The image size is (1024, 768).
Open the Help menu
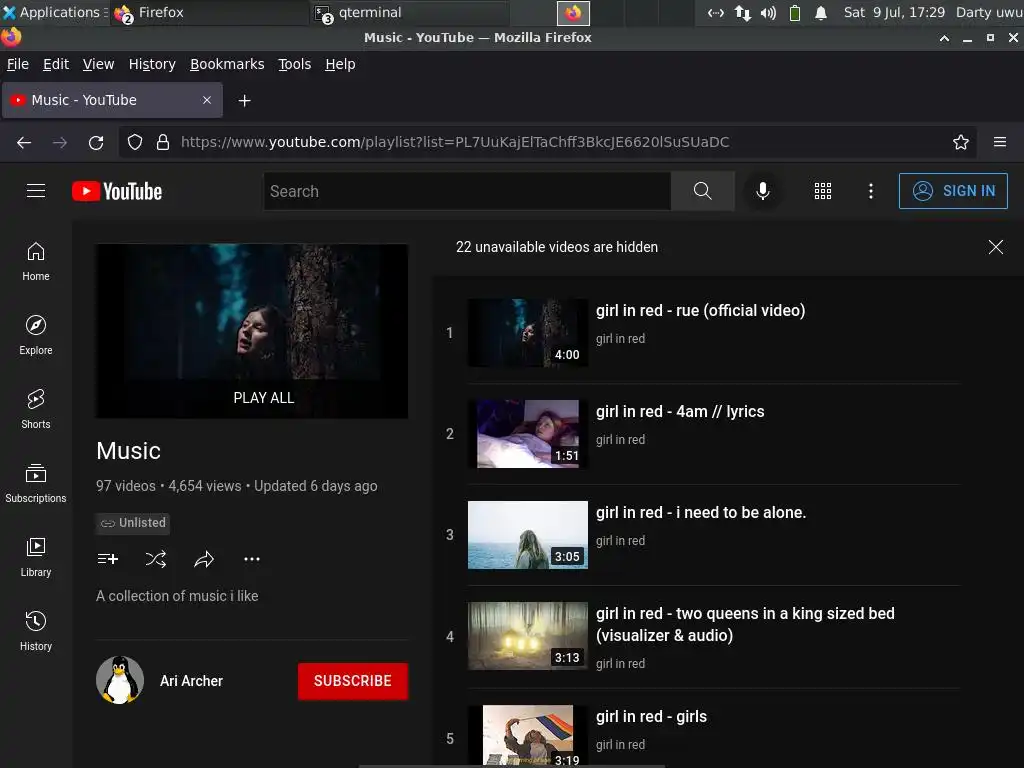340,64
